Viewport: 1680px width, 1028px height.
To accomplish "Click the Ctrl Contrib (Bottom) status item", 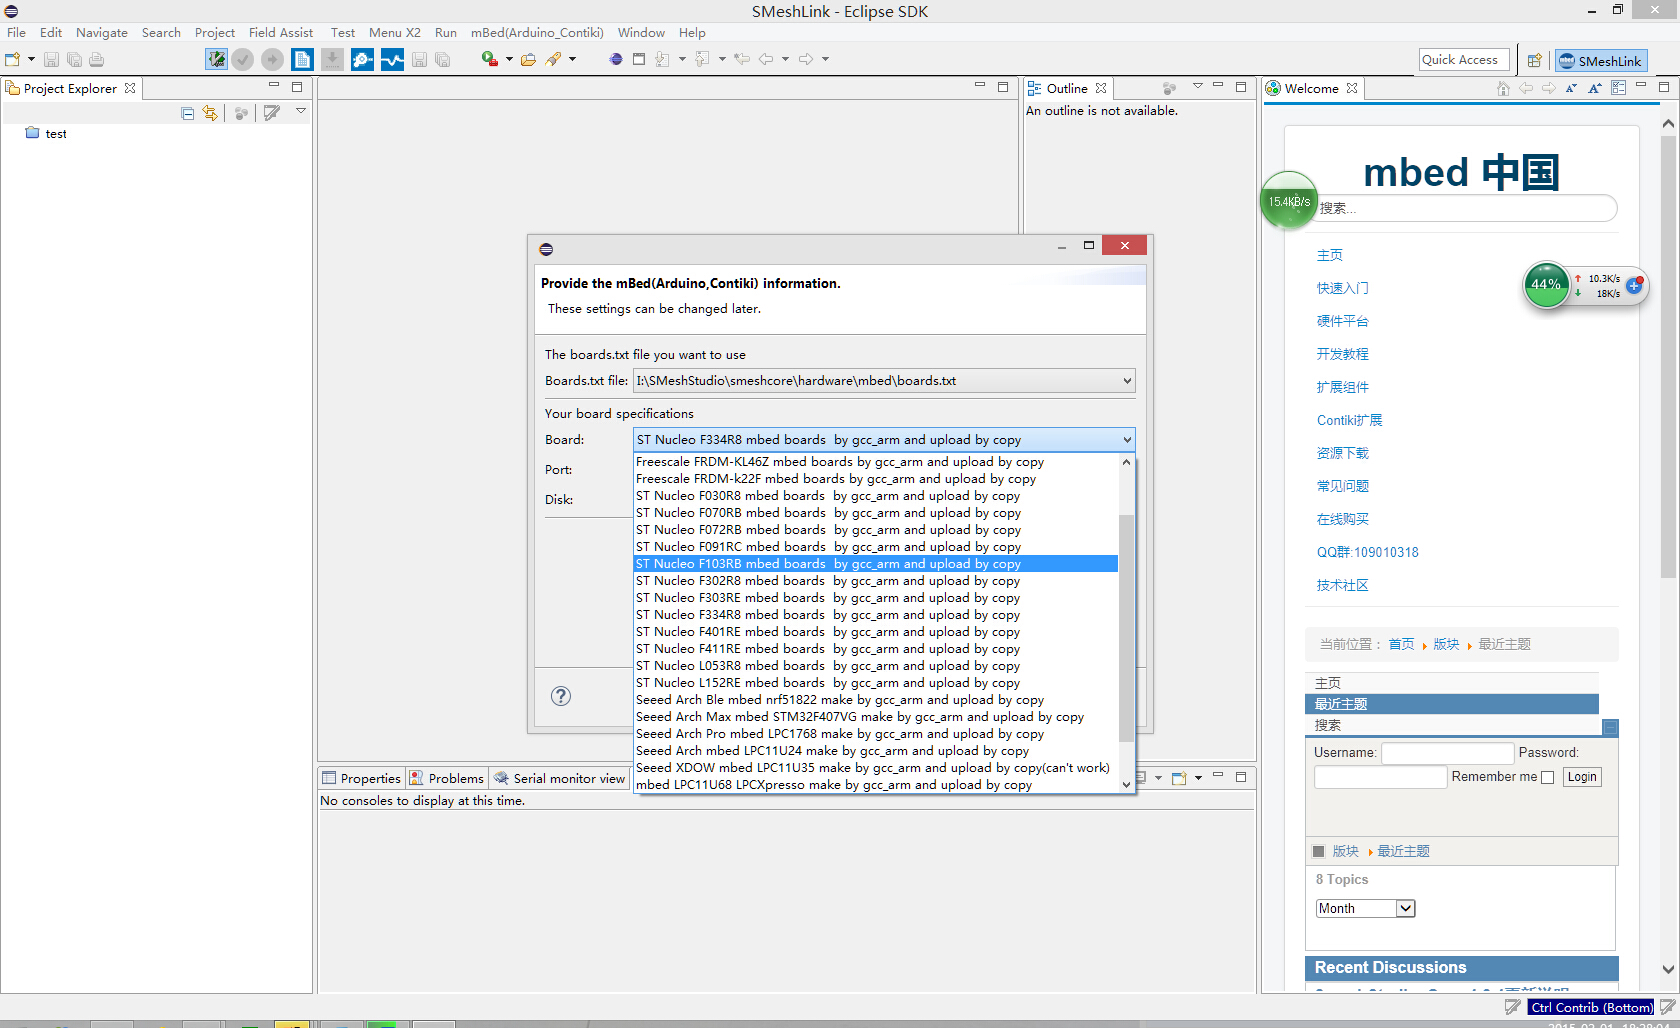I will [x=1592, y=1007].
